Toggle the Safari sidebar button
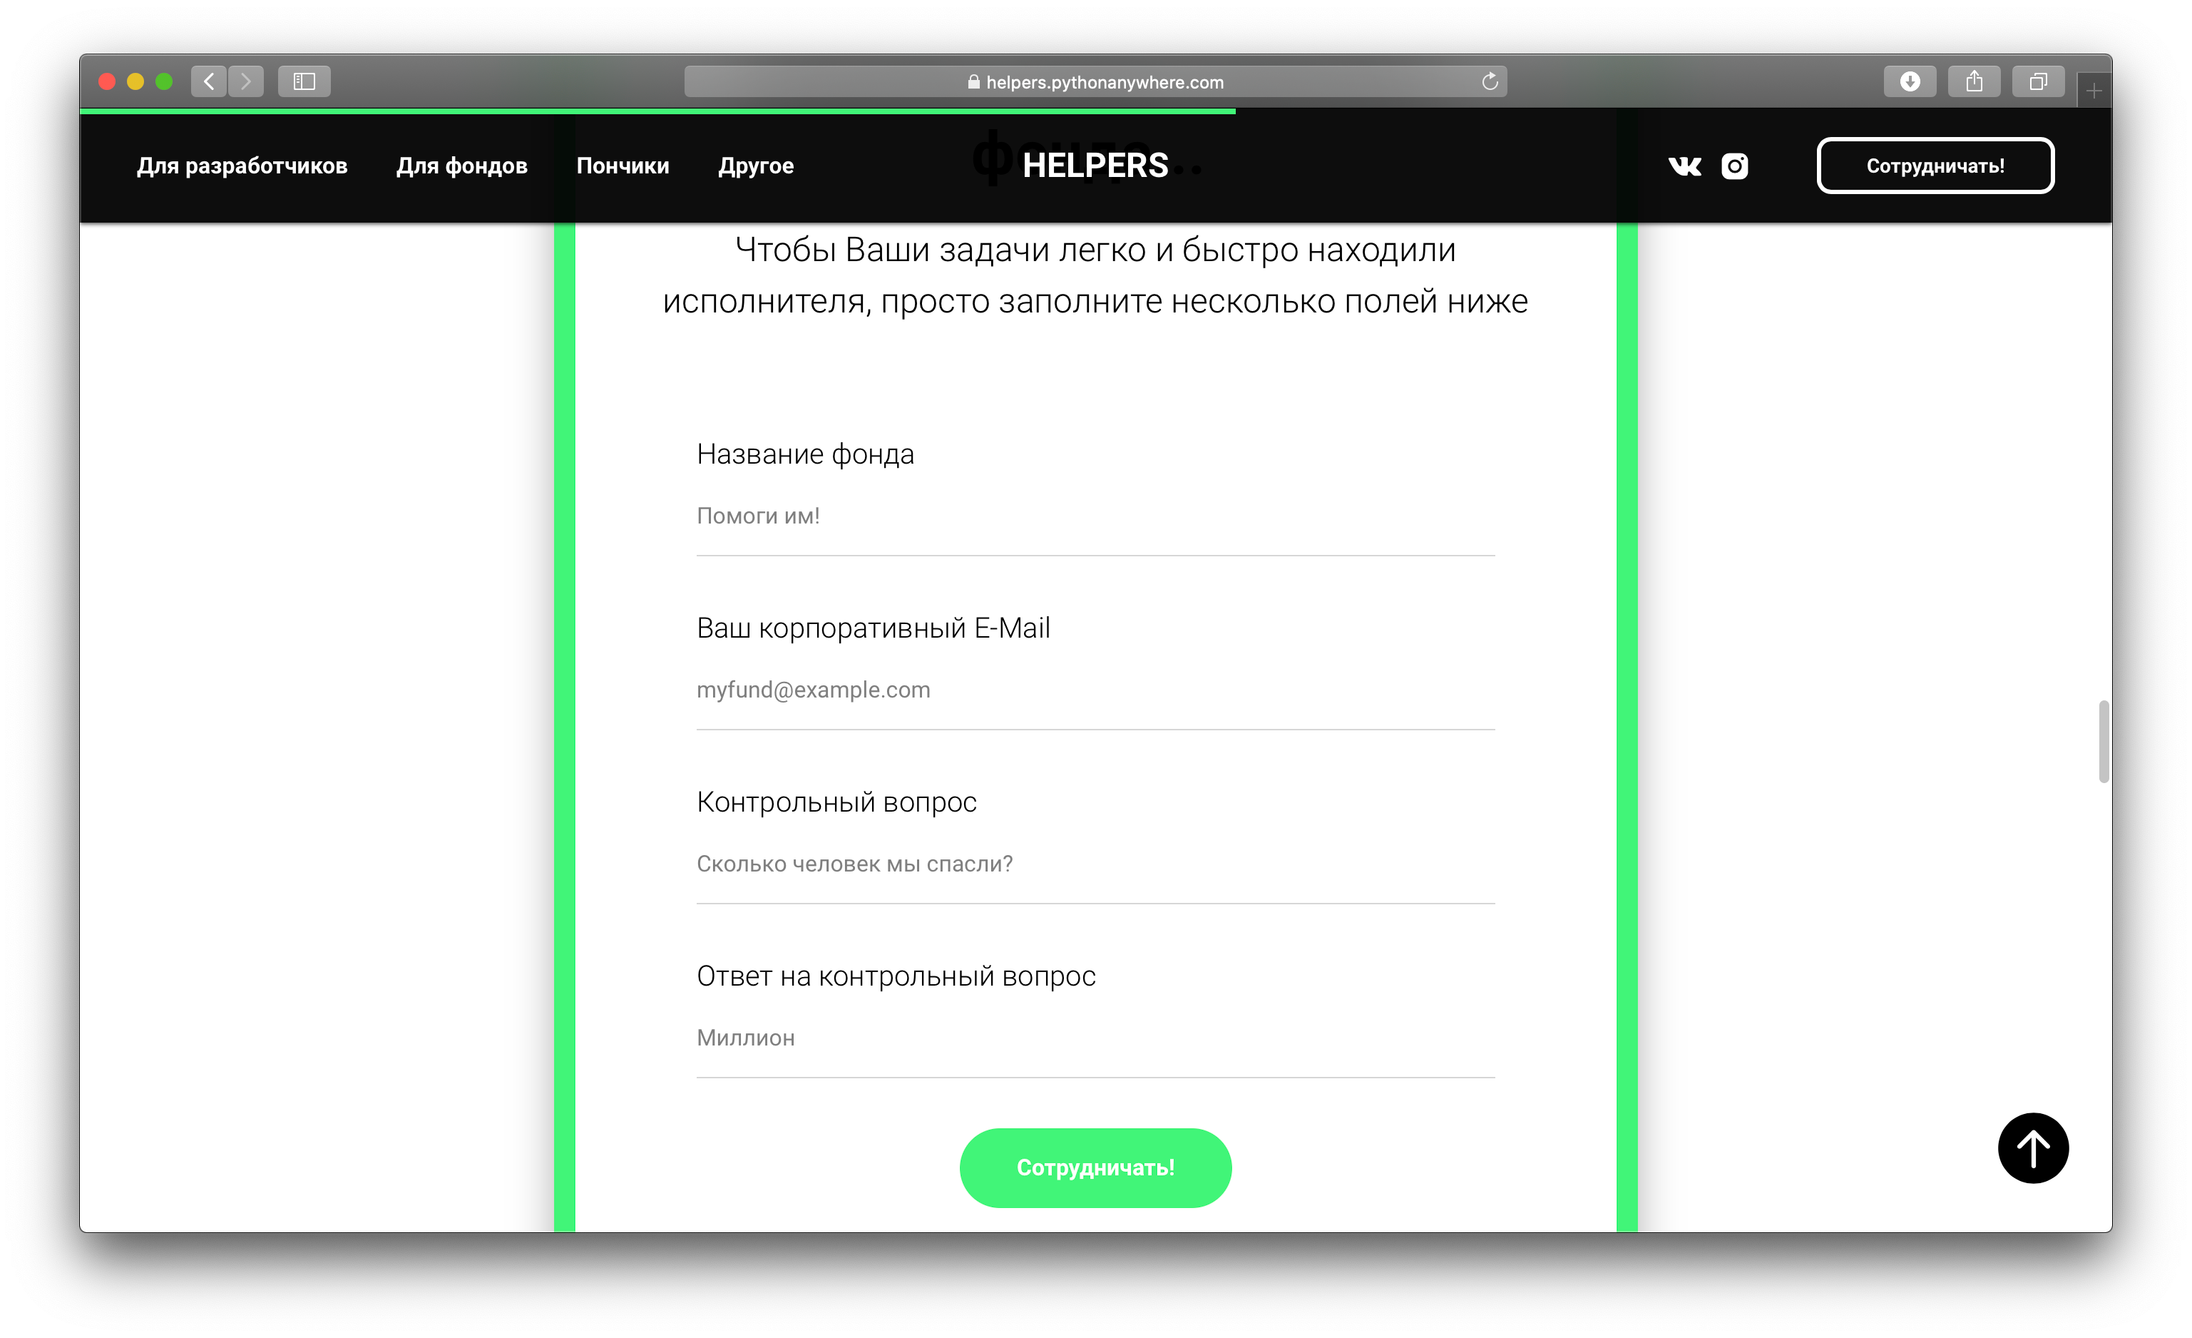 305,82
